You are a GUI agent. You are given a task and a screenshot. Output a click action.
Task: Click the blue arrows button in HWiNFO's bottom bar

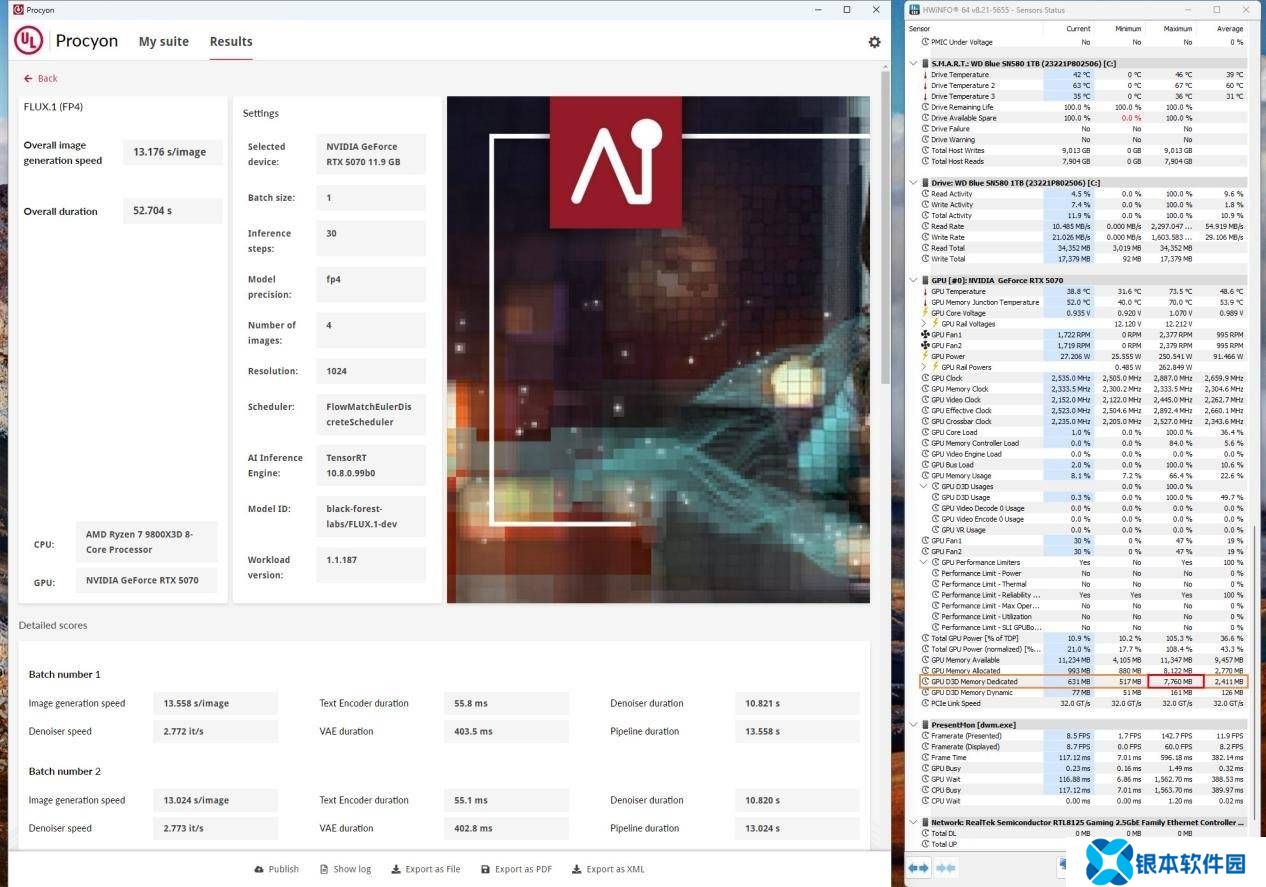[x=918, y=868]
